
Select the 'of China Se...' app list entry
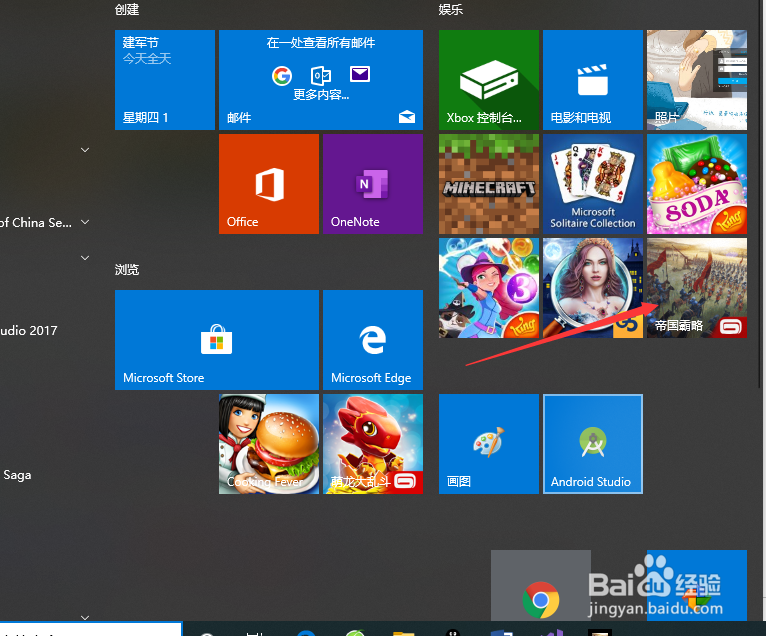pyautogui.click(x=36, y=223)
